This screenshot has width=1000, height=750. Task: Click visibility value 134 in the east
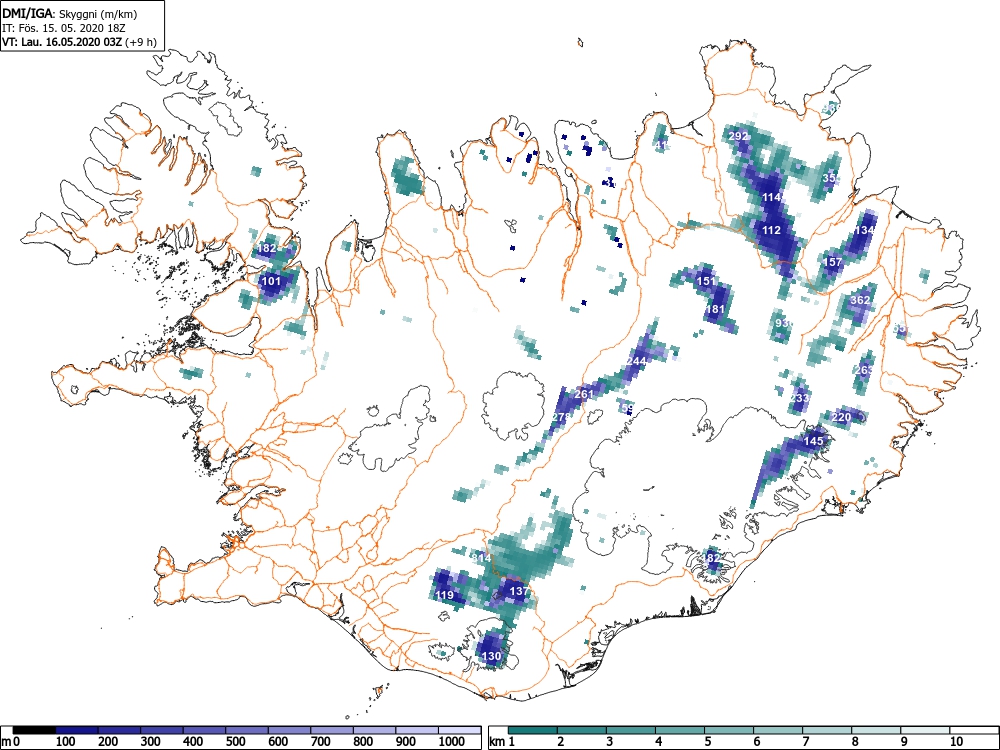[x=865, y=230]
